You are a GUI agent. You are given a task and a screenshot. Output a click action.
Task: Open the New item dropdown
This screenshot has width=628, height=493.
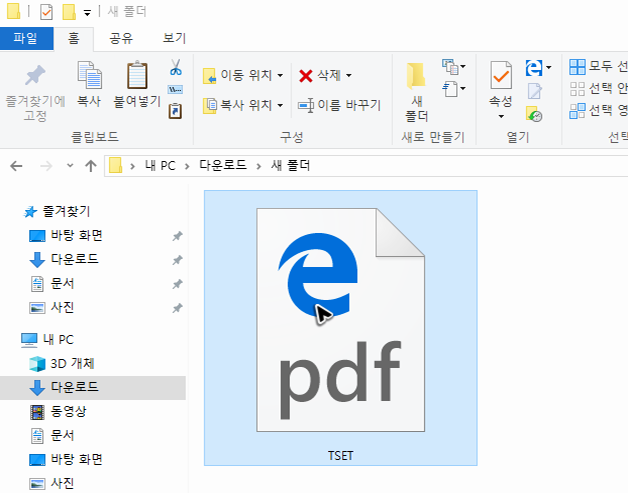click(x=453, y=66)
